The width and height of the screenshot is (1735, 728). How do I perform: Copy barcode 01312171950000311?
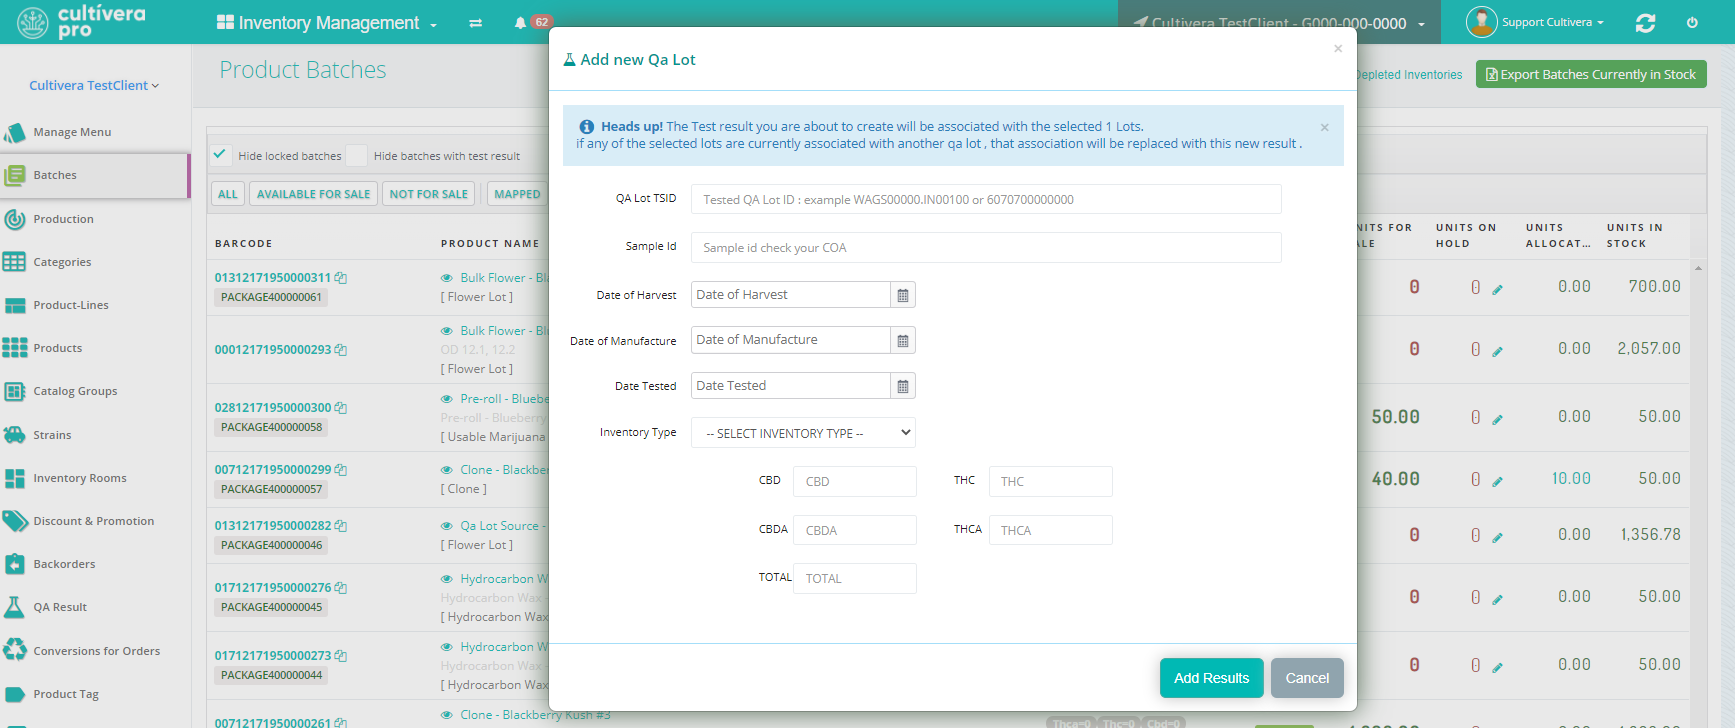[x=341, y=278]
